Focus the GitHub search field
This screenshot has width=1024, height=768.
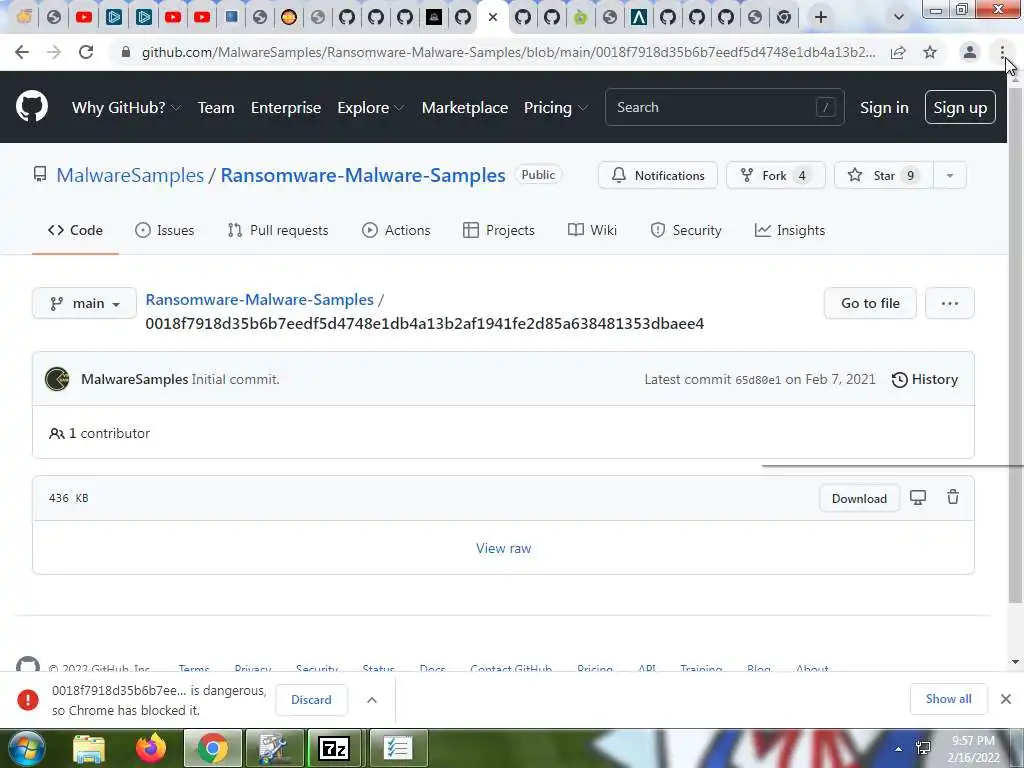point(724,107)
